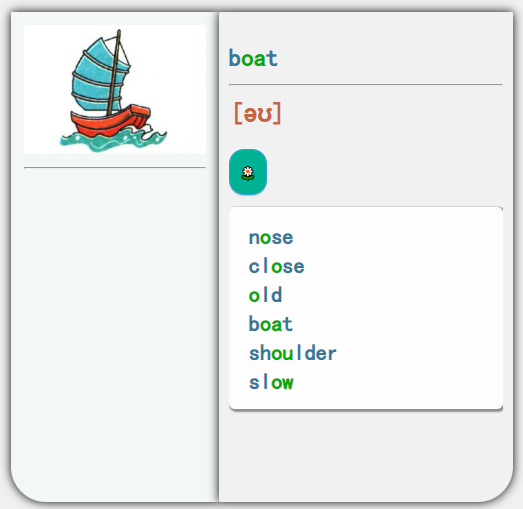The width and height of the screenshot is (523, 509).
Task: Click the orange phonetic symbol [əʊ]
Action: pos(257,113)
